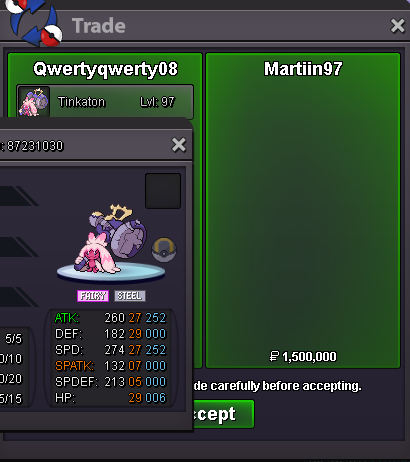Click the Trade swap Pokéball icon
The image size is (410, 462).
click(35, 21)
